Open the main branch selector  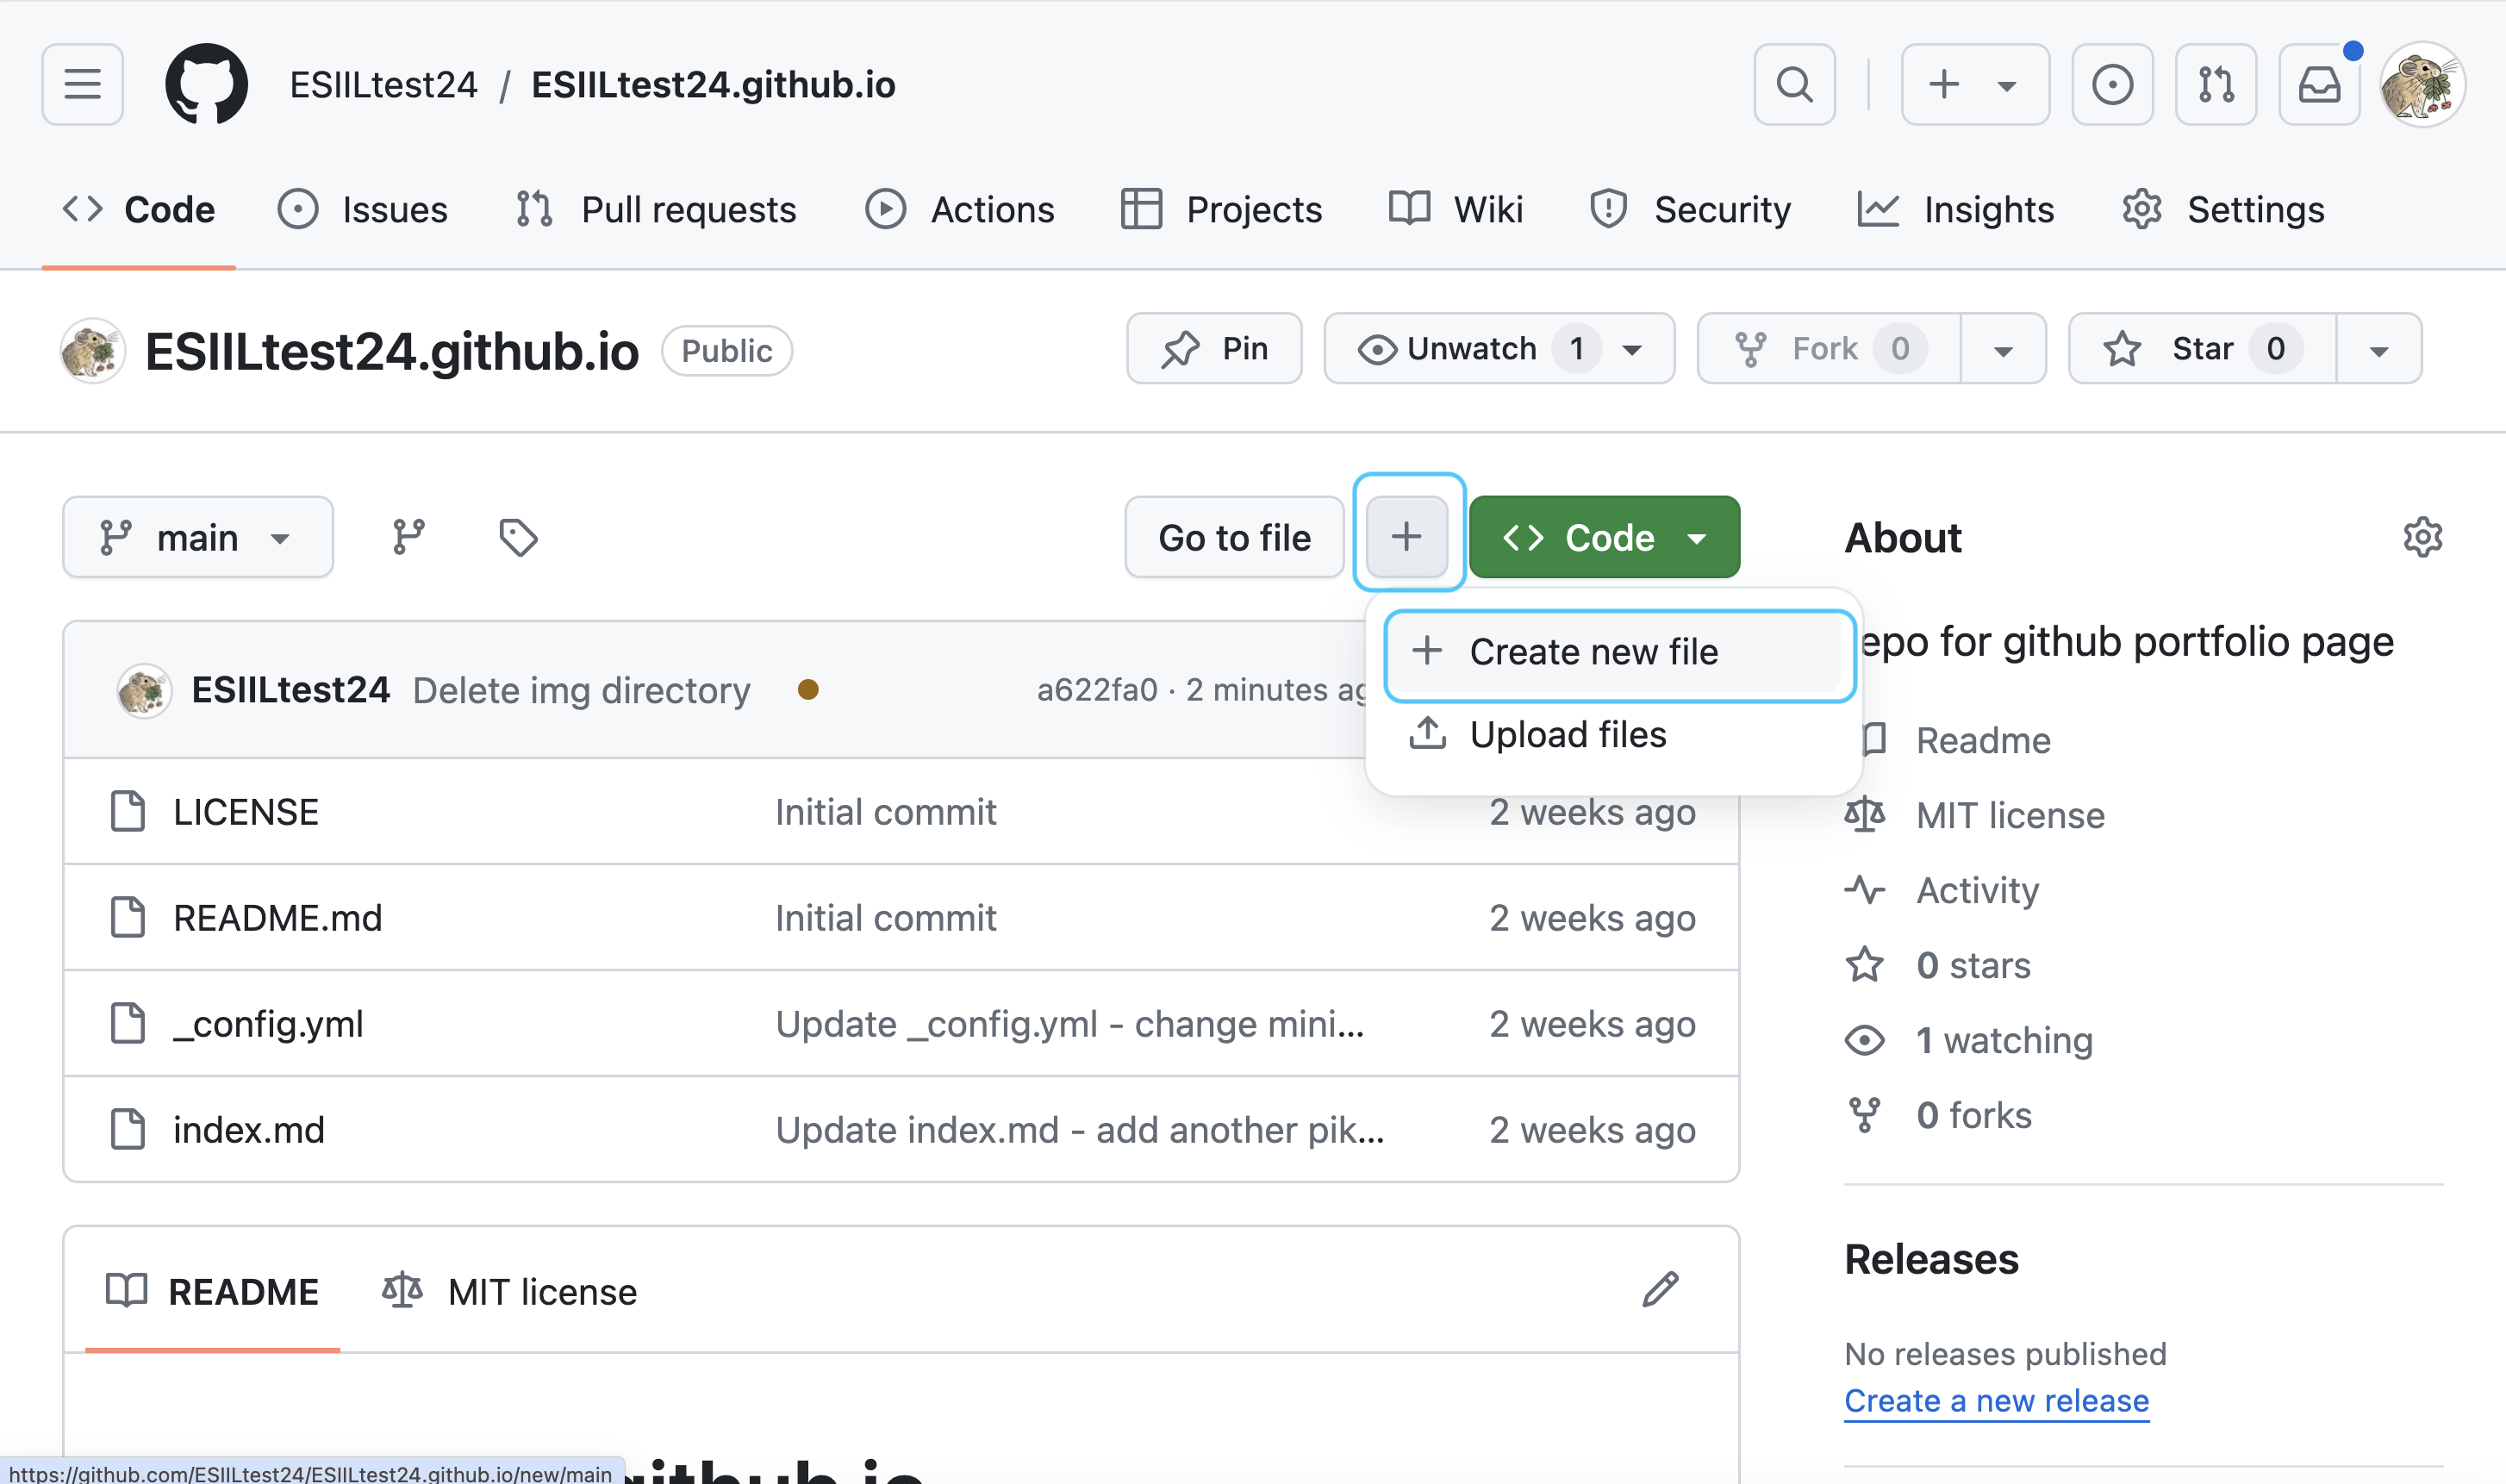[198, 537]
